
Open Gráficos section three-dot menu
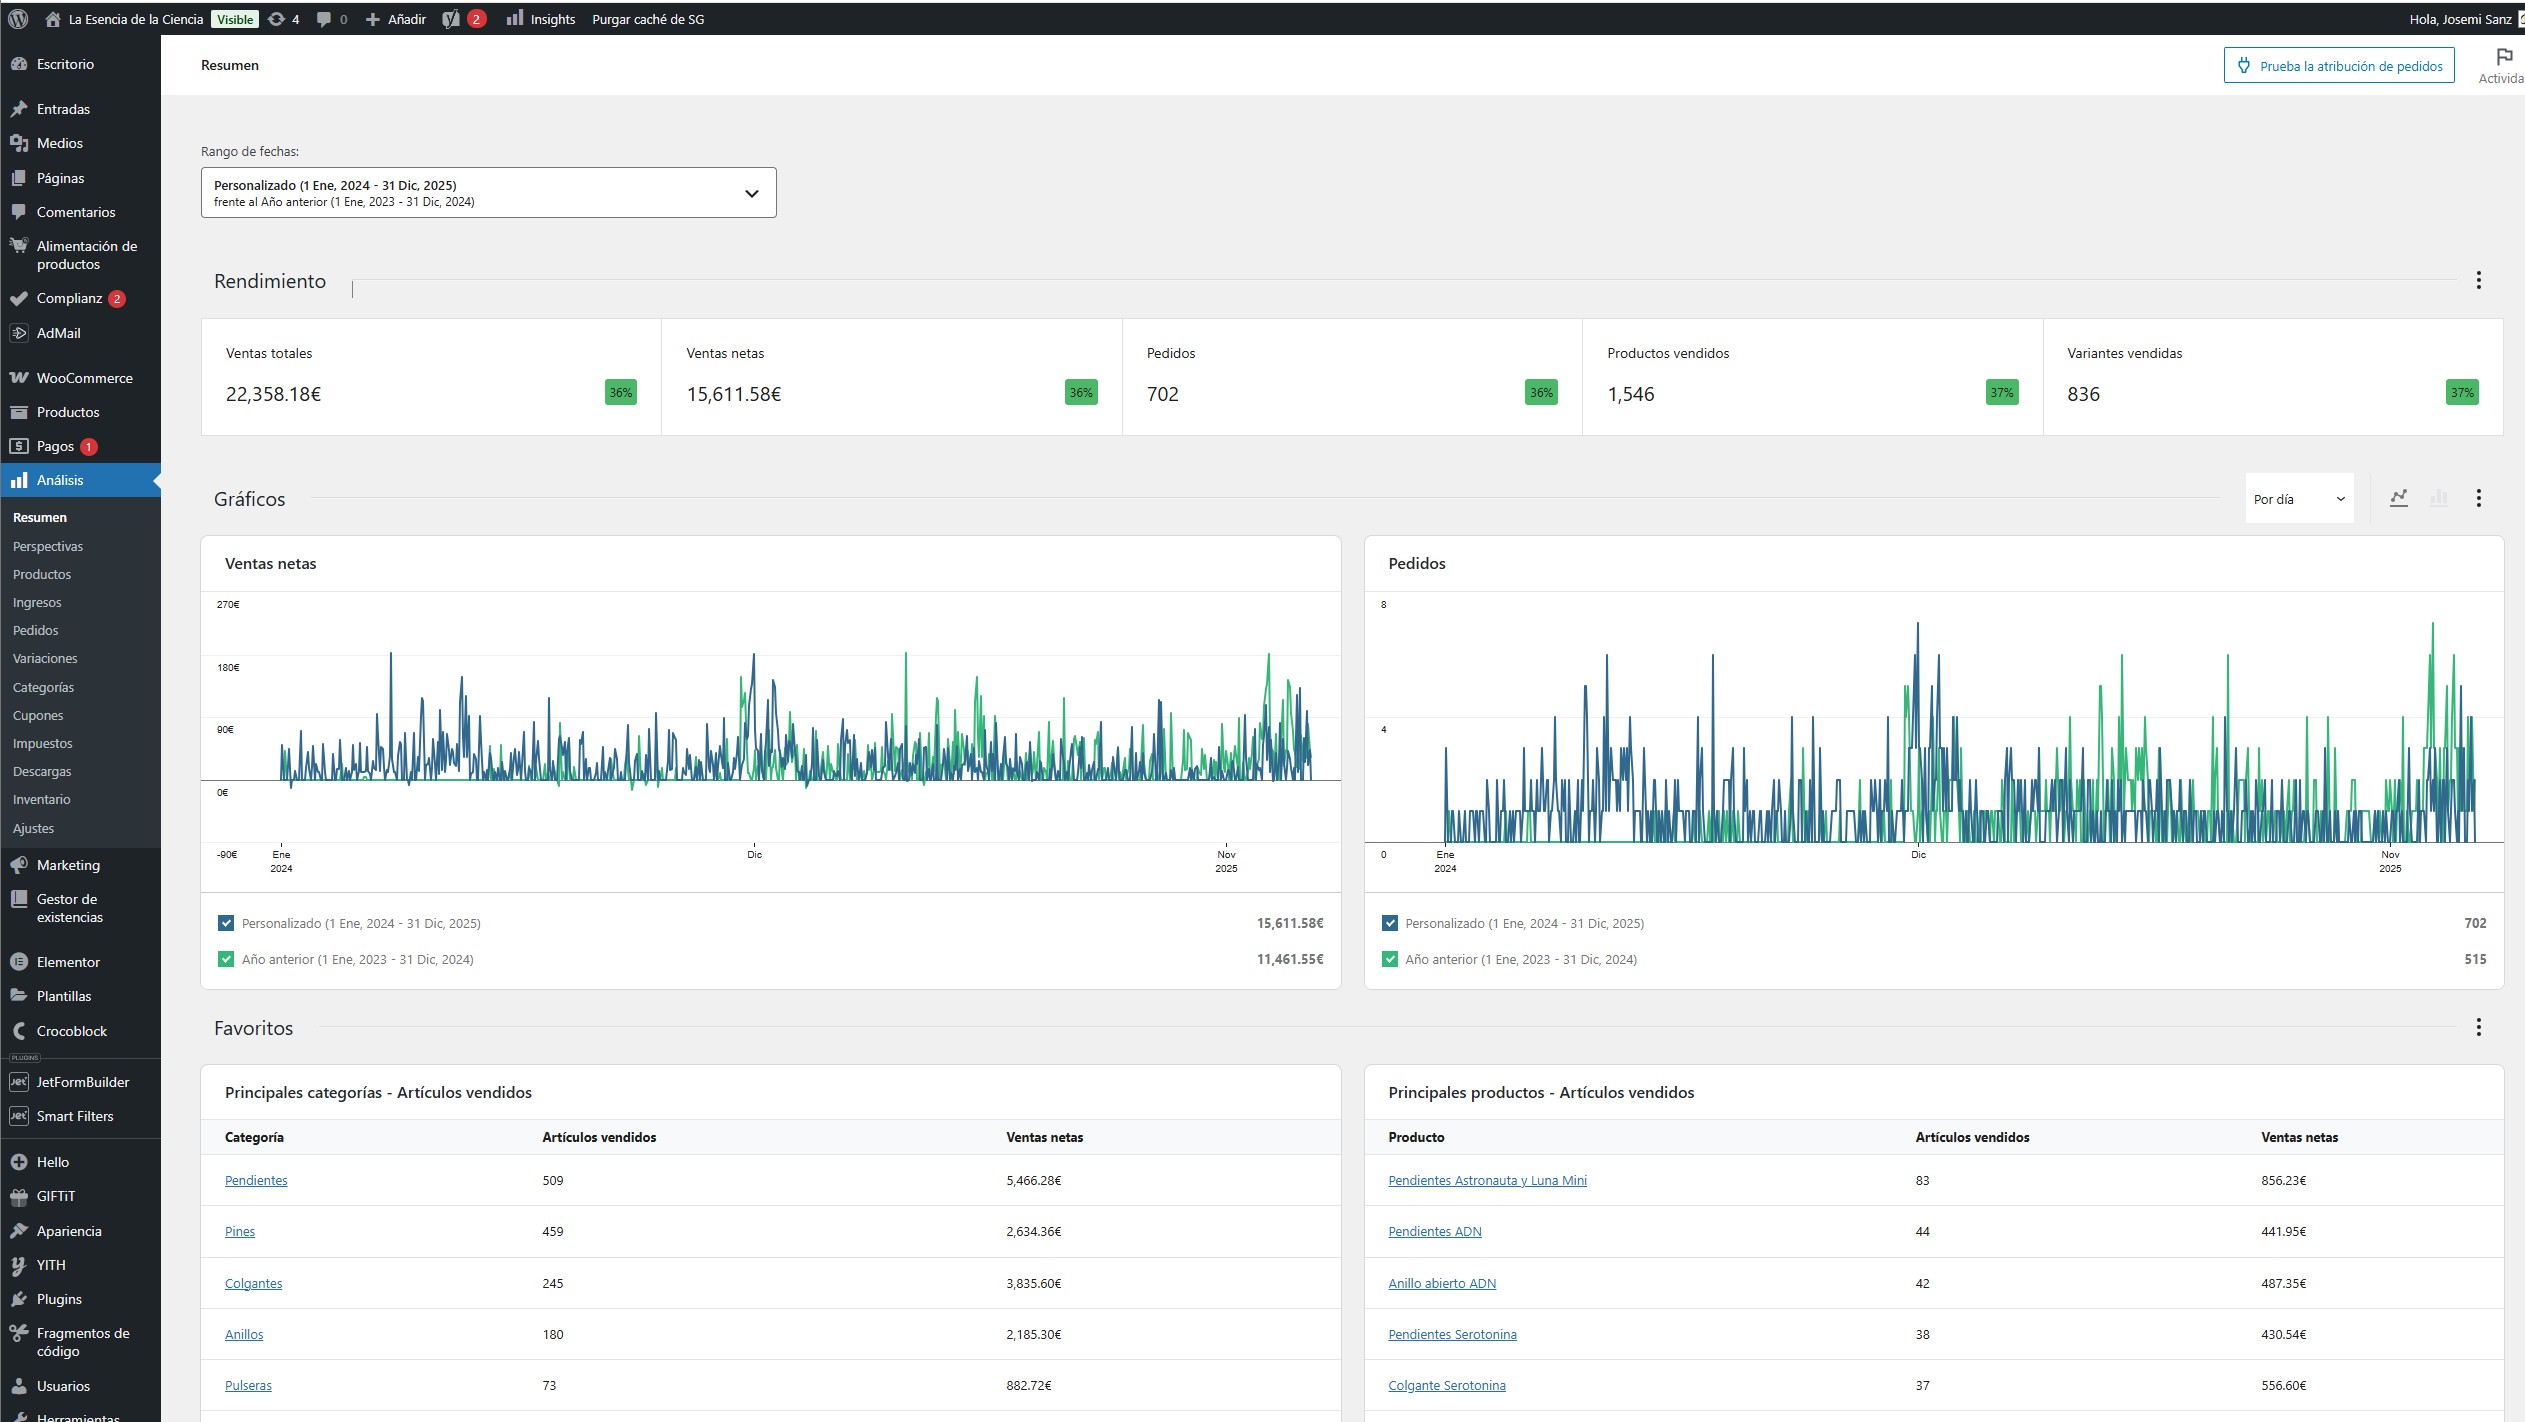point(2478,498)
